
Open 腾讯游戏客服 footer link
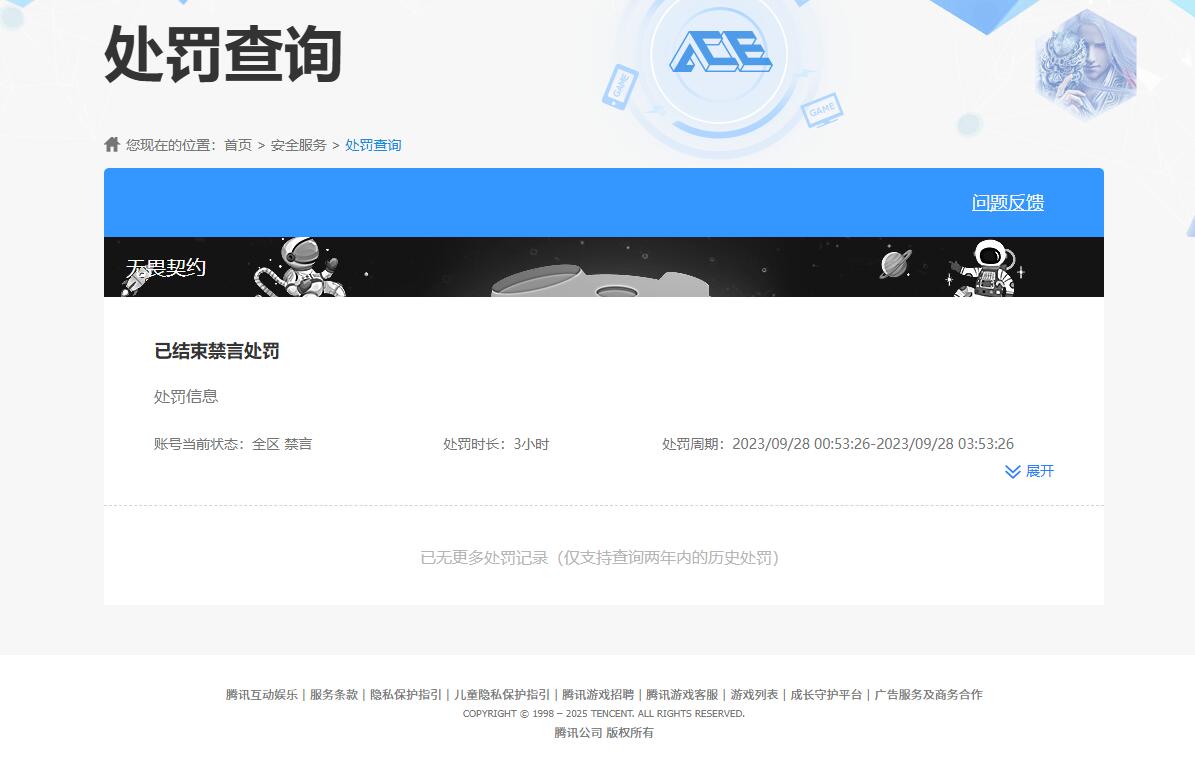(682, 694)
